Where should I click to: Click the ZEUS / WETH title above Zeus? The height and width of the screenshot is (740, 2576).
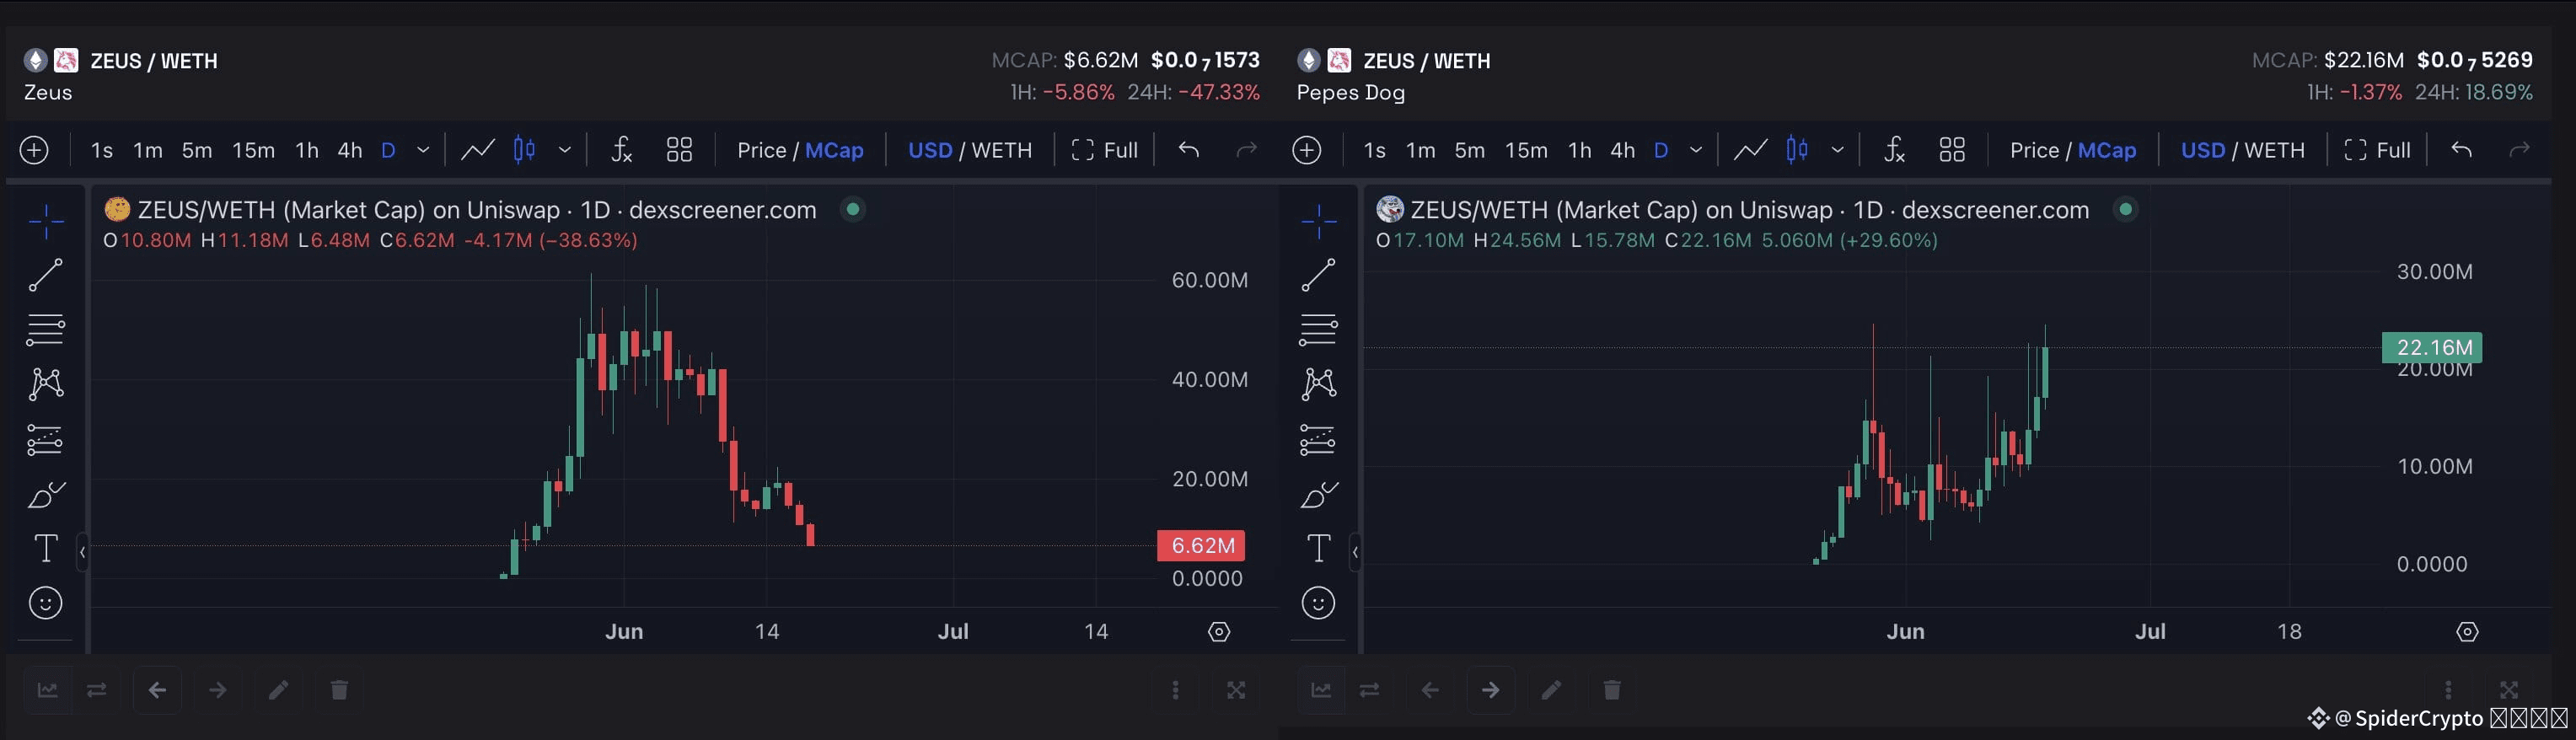coord(154,61)
